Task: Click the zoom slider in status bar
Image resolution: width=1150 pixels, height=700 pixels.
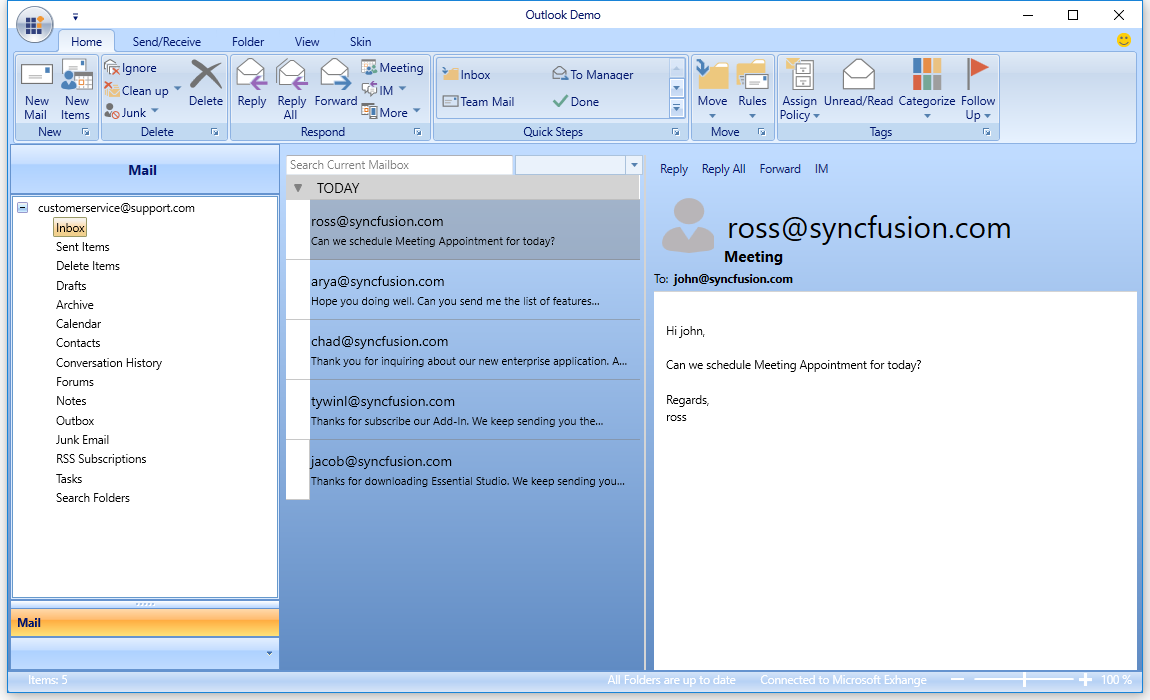Action: point(1024,680)
